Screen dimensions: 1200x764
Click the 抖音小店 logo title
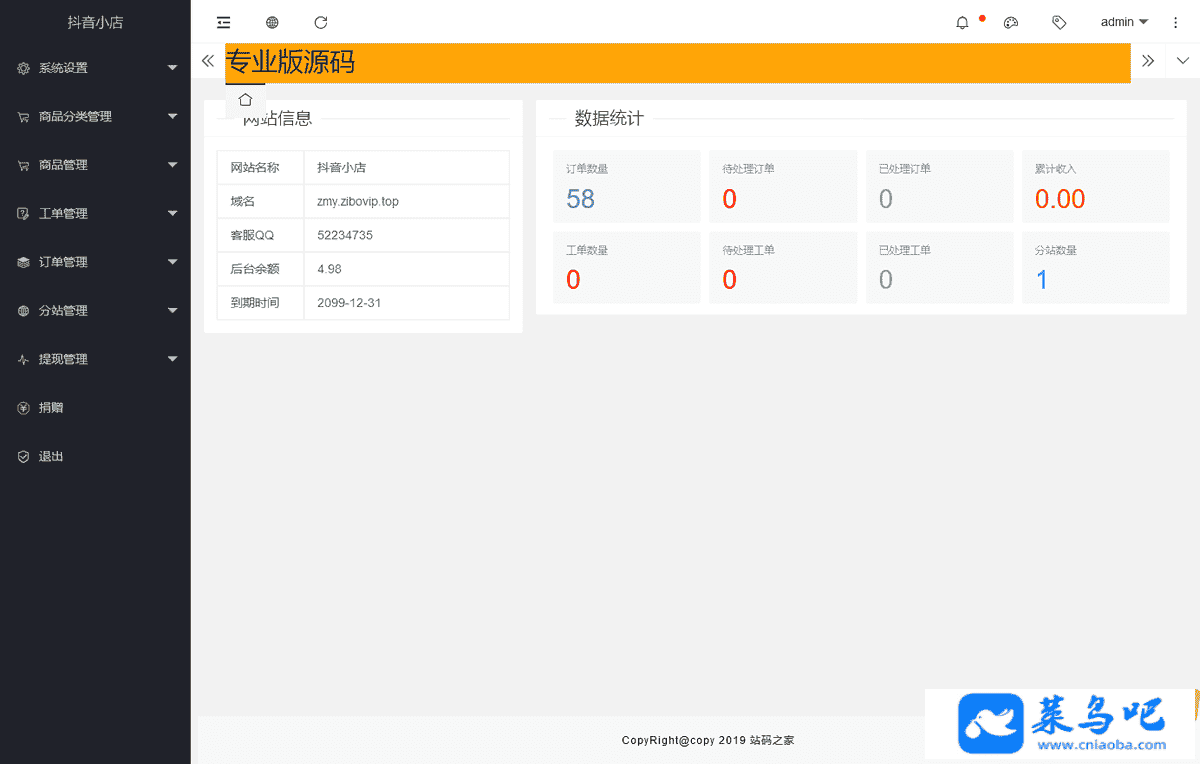click(95, 22)
